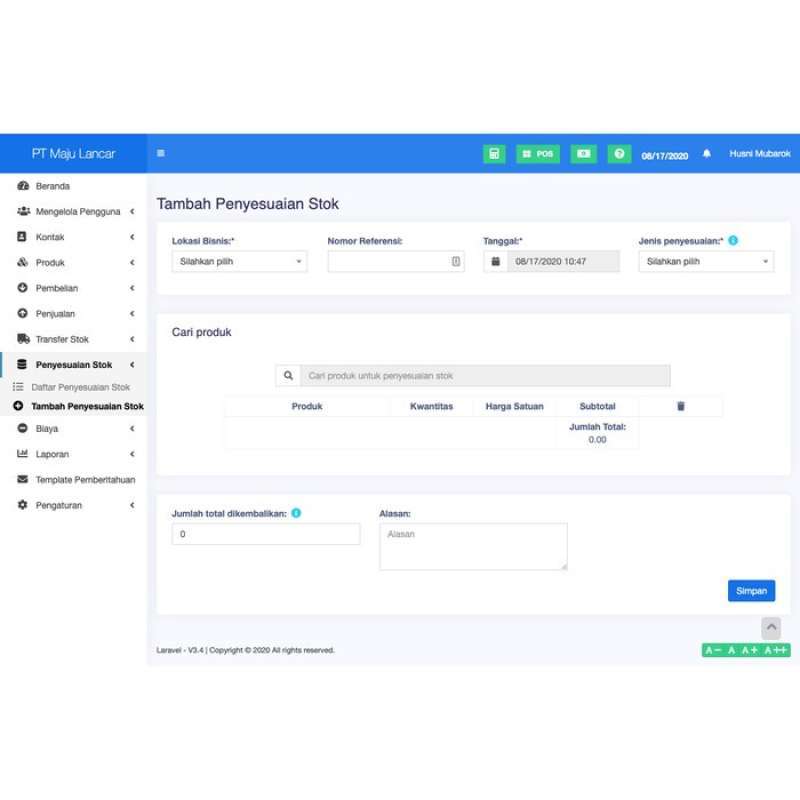Click the cash register icon in the header
The width and height of the screenshot is (800, 800).
click(583, 153)
